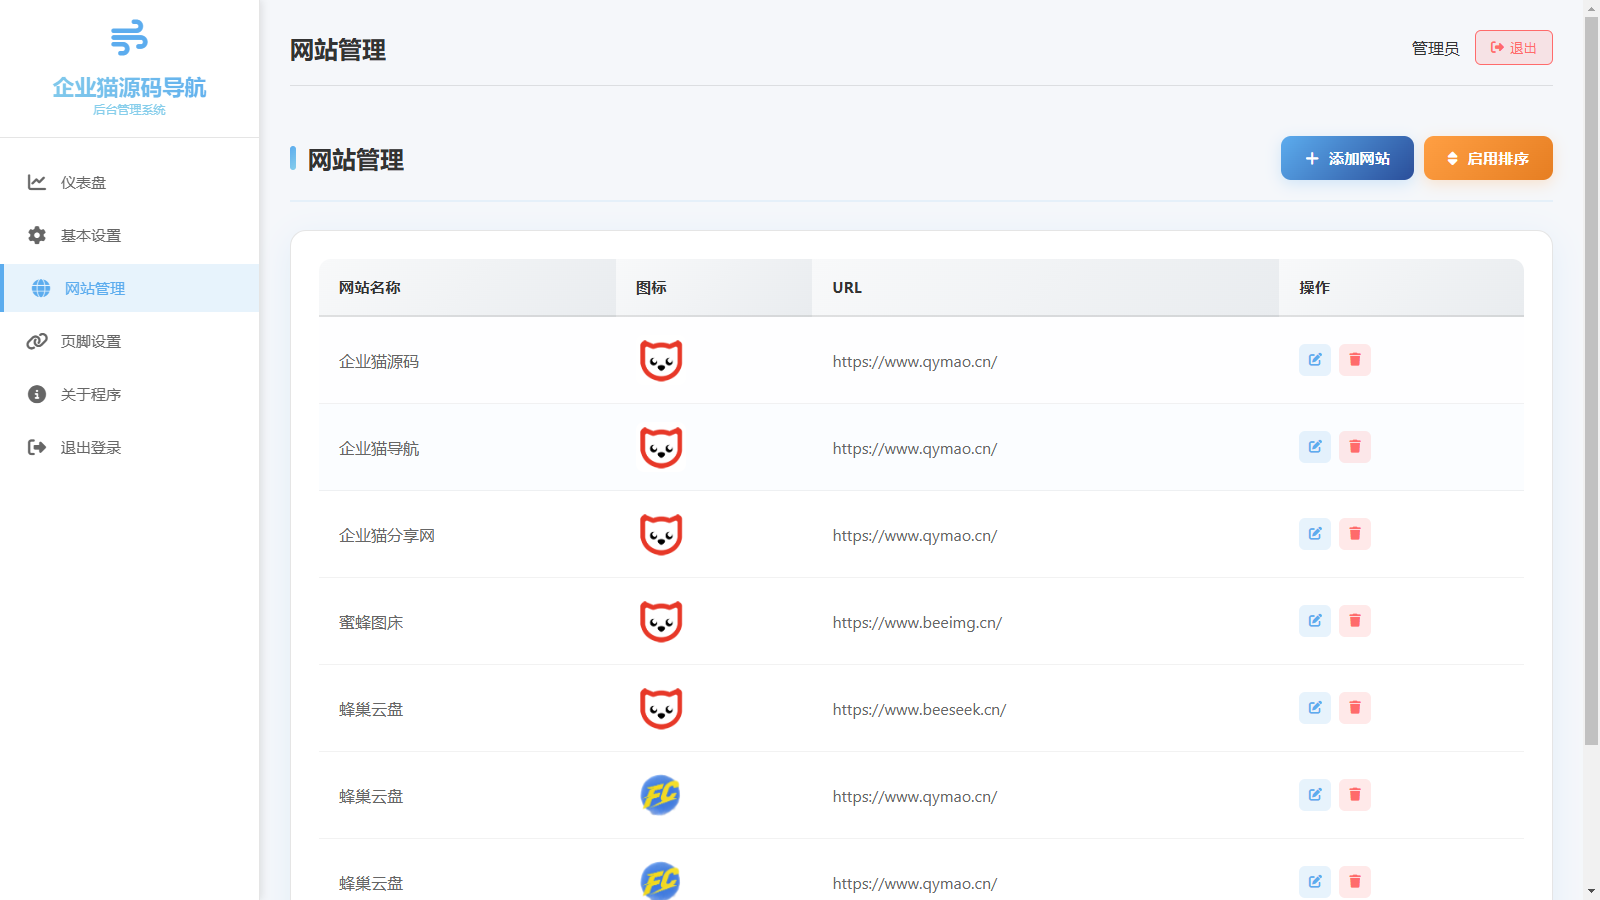Click the blue FC icon in sixth row
This screenshot has height=900, width=1600.
pyautogui.click(x=660, y=796)
